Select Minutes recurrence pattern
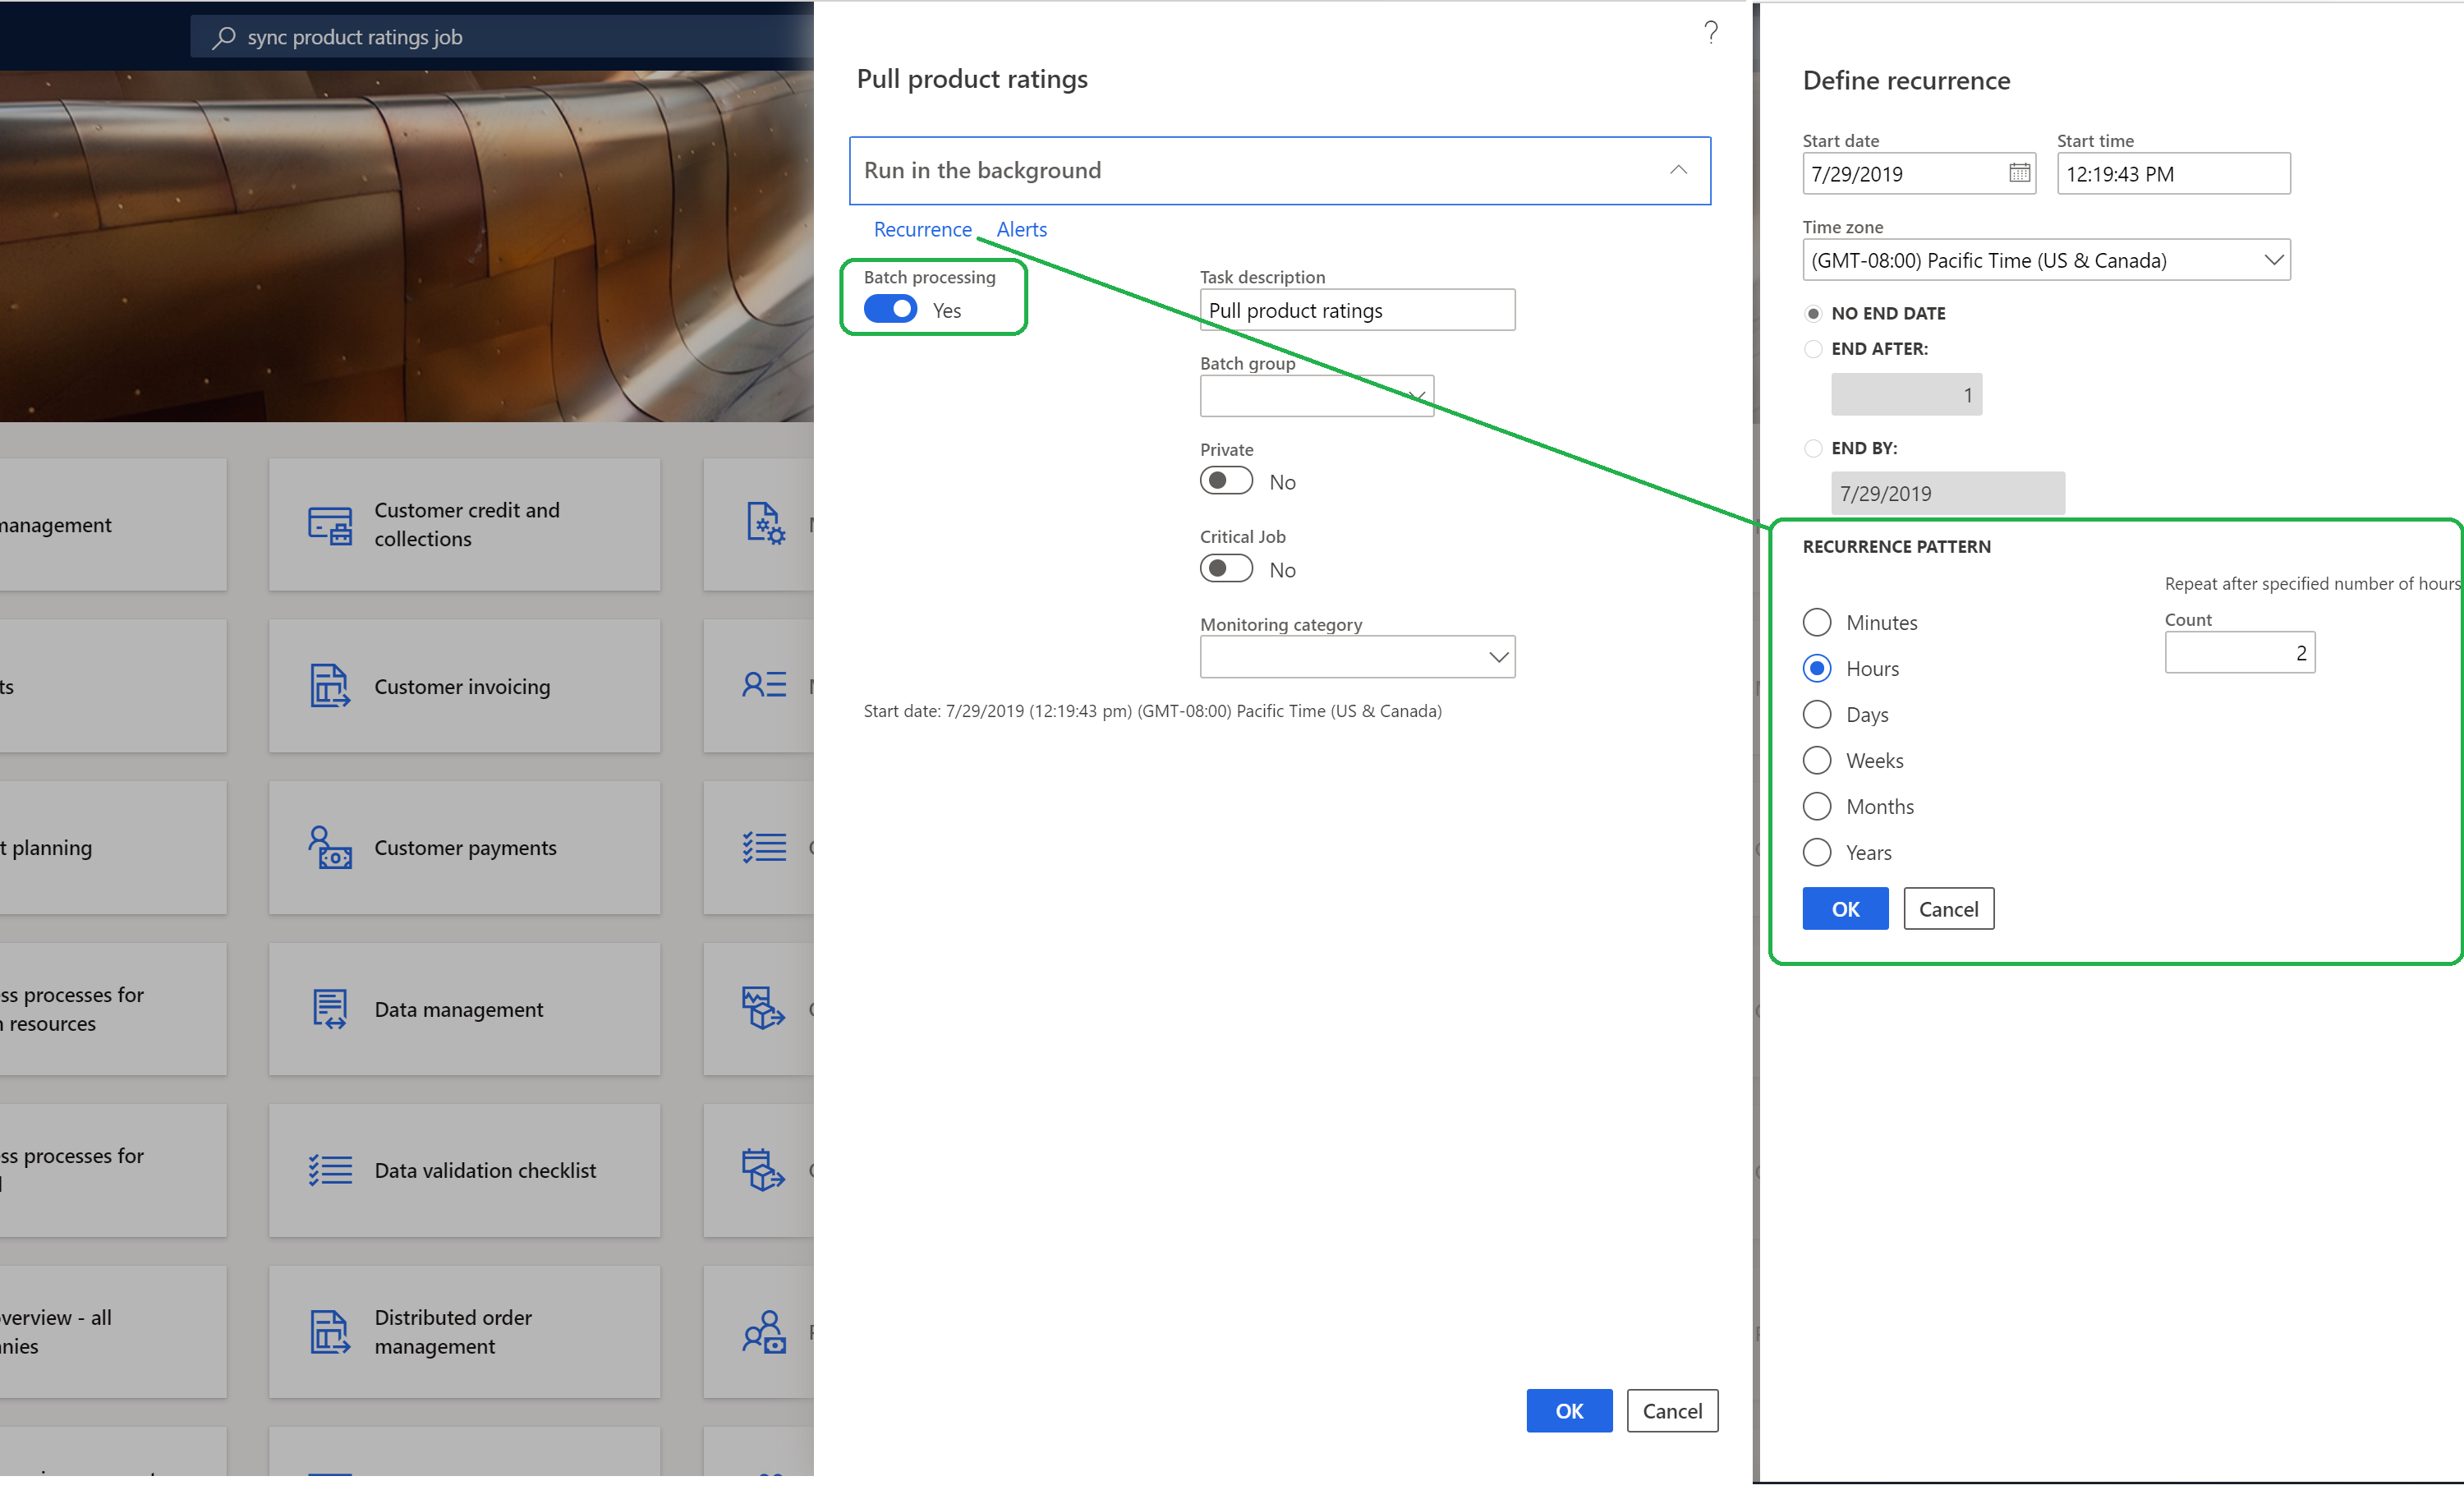The width and height of the screenshot is (2464, 1490). pyautogui.click(x=1816, y=621)
